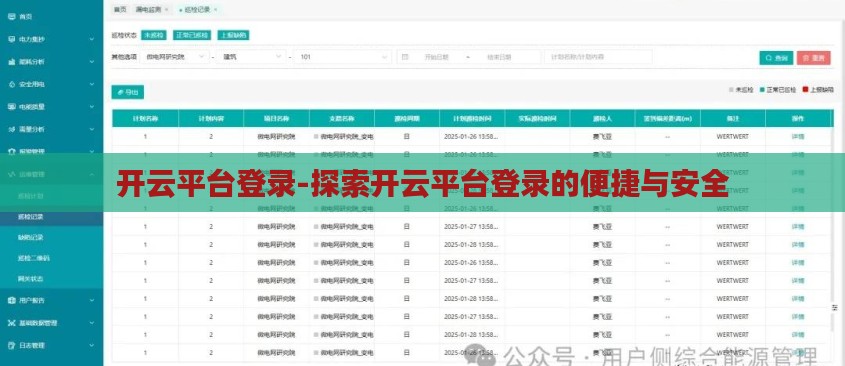Click the 操作 column header
Viewport: 845px width, 366px height.
click(798, 119)
